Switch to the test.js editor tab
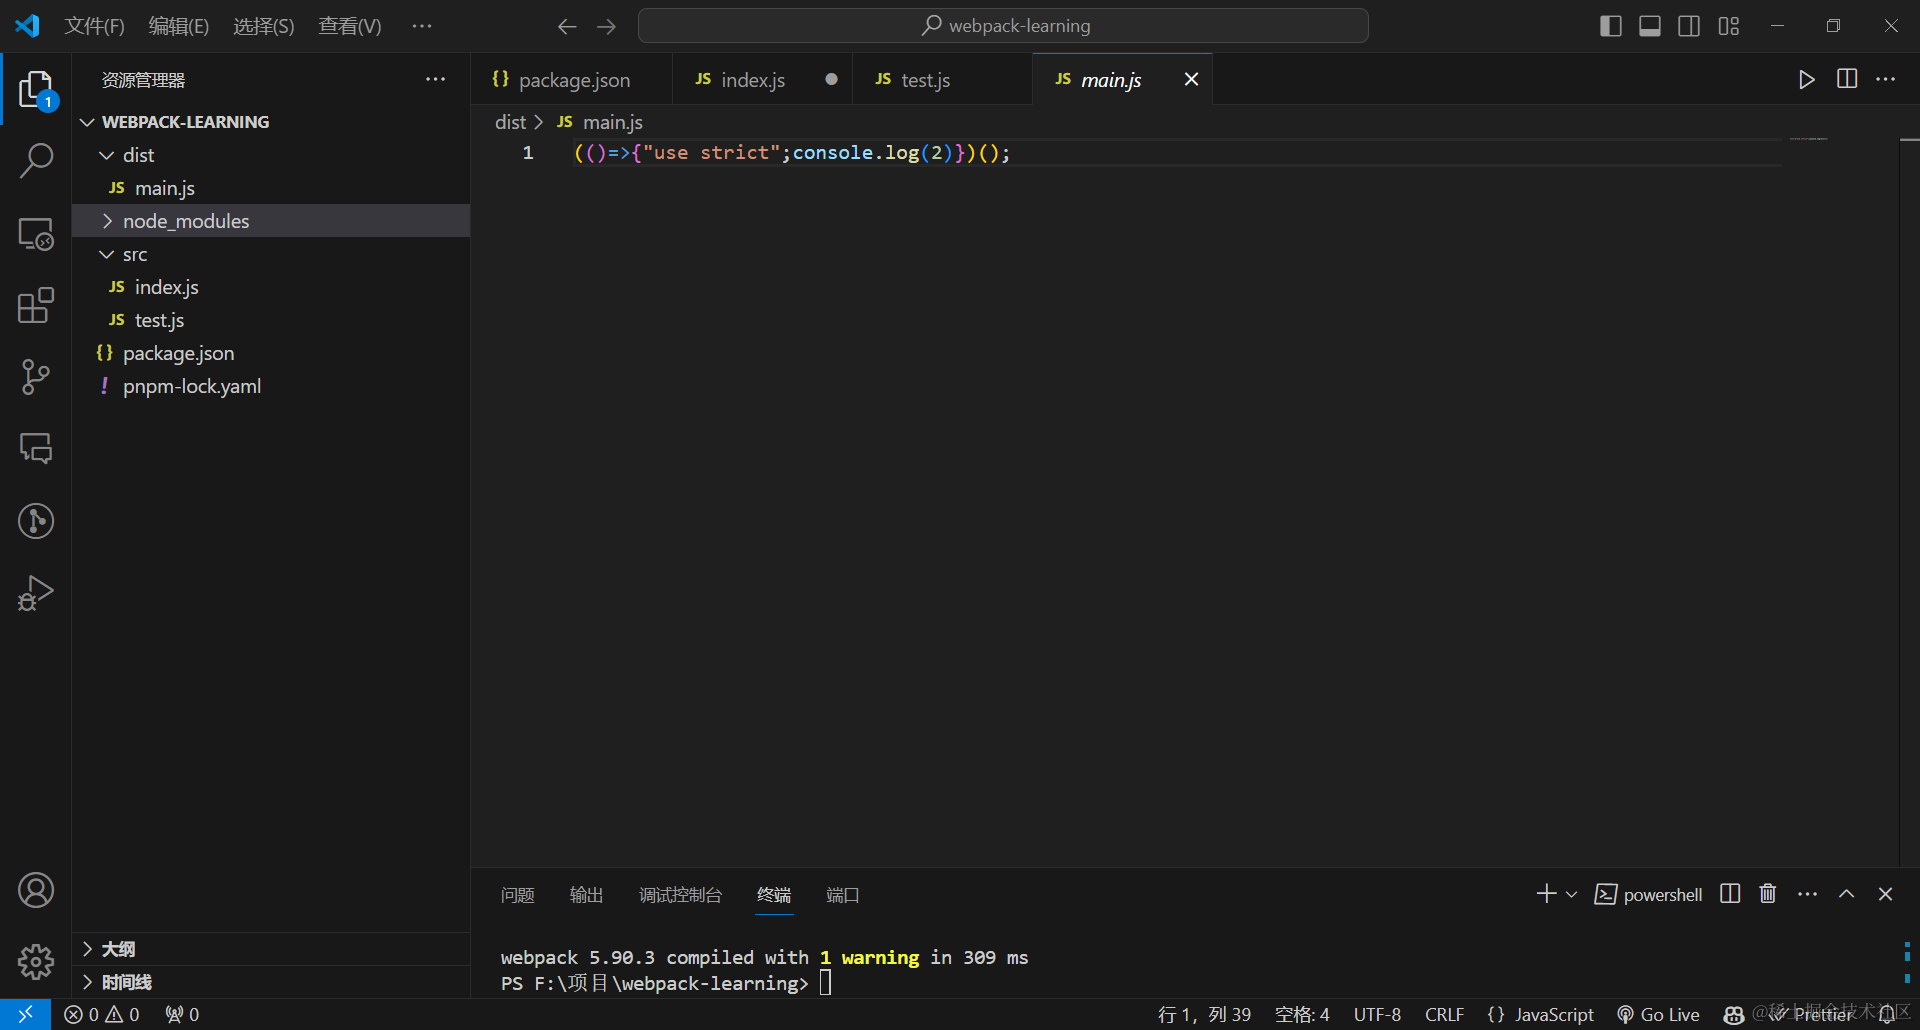The width and height of the screenshot is (1920, 1030). 942,80
